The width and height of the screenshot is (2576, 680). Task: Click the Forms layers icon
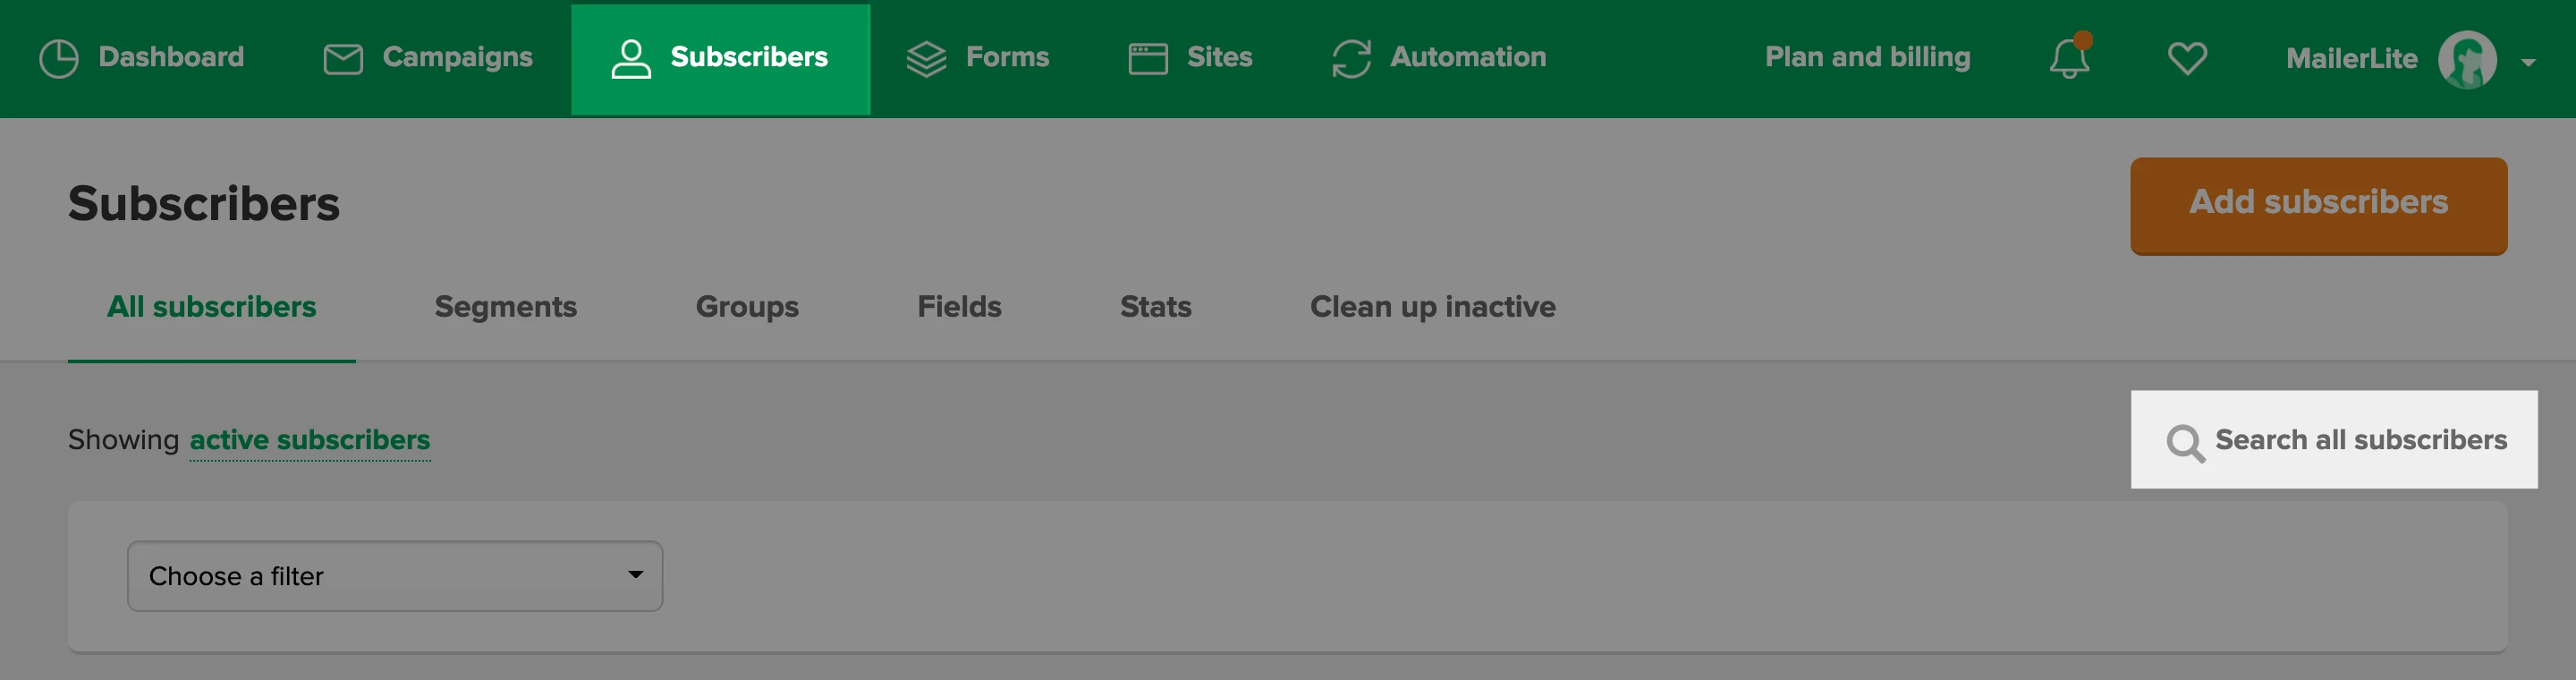926,58
